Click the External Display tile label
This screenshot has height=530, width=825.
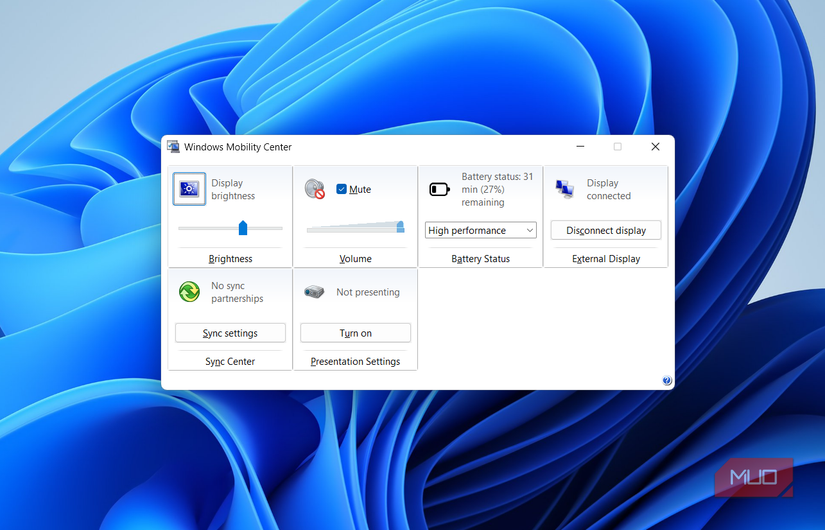[606, 258]
